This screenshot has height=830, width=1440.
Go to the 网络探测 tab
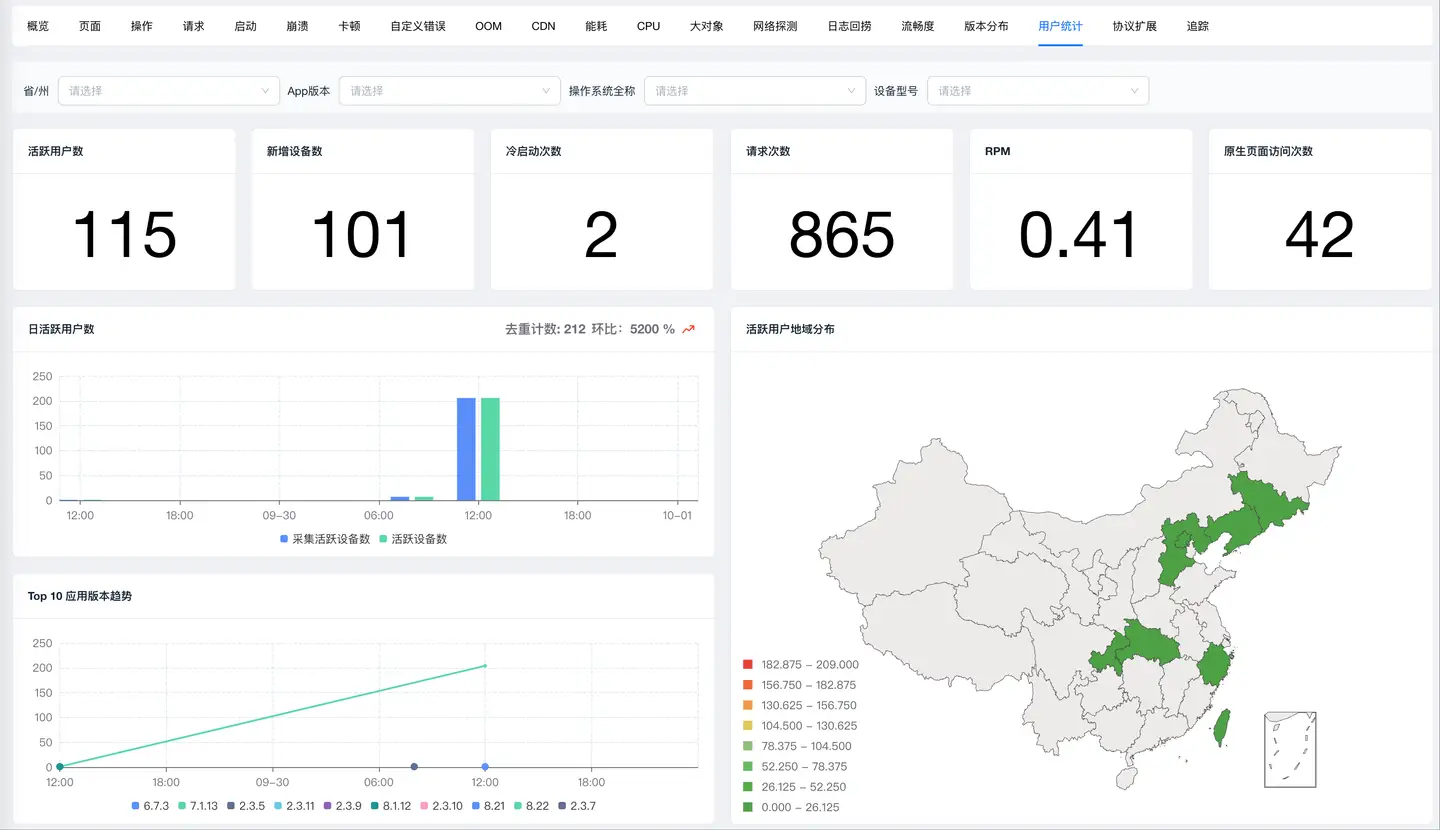[x=775, y=26]
